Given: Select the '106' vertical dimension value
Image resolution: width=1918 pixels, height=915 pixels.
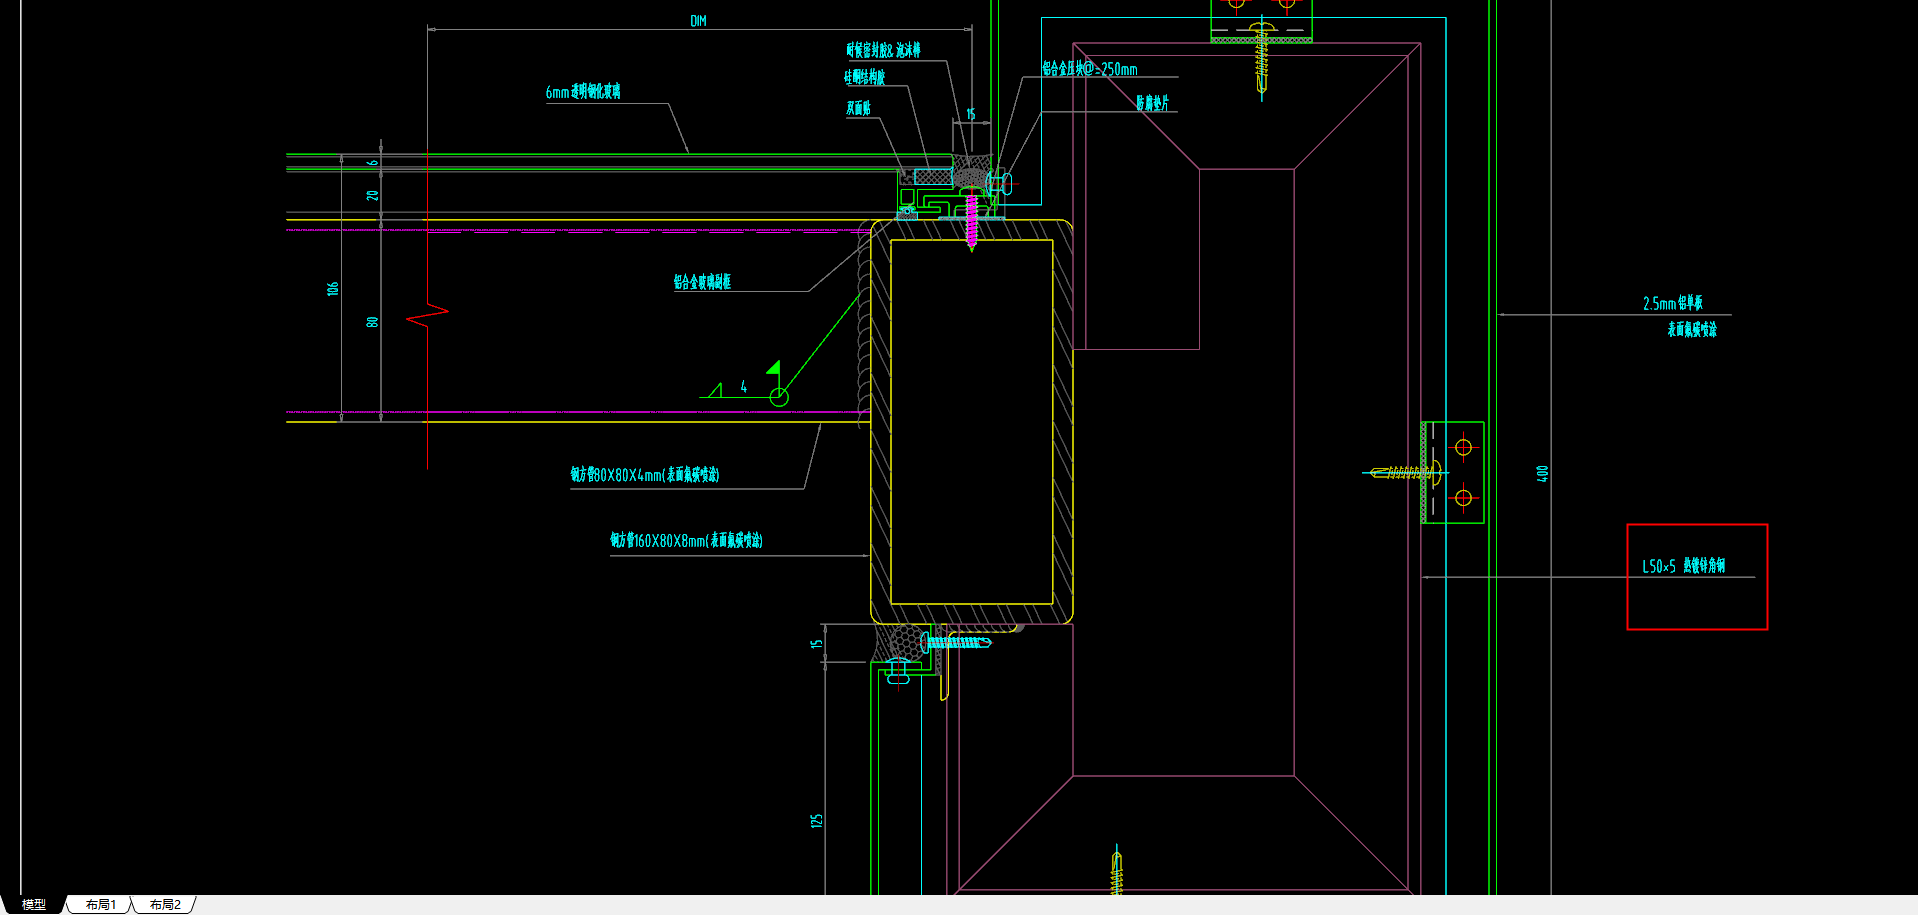Looking at the screenshot, I should coord(333,288).
